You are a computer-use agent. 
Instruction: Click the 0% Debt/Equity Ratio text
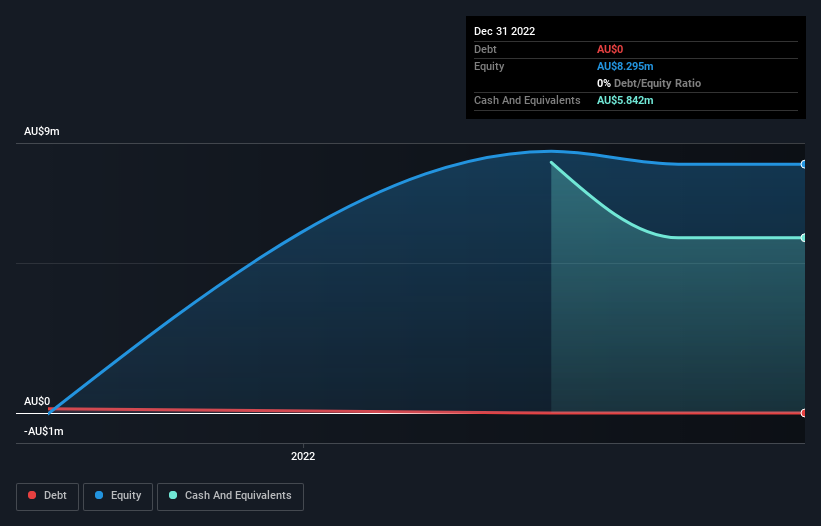pos(649,83)
